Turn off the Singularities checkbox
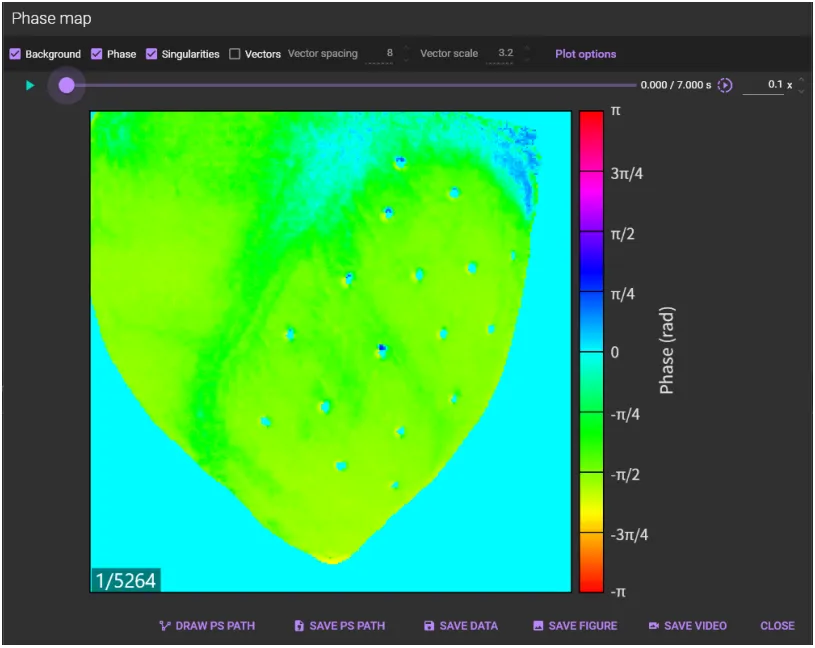 [x=152, y=54]
